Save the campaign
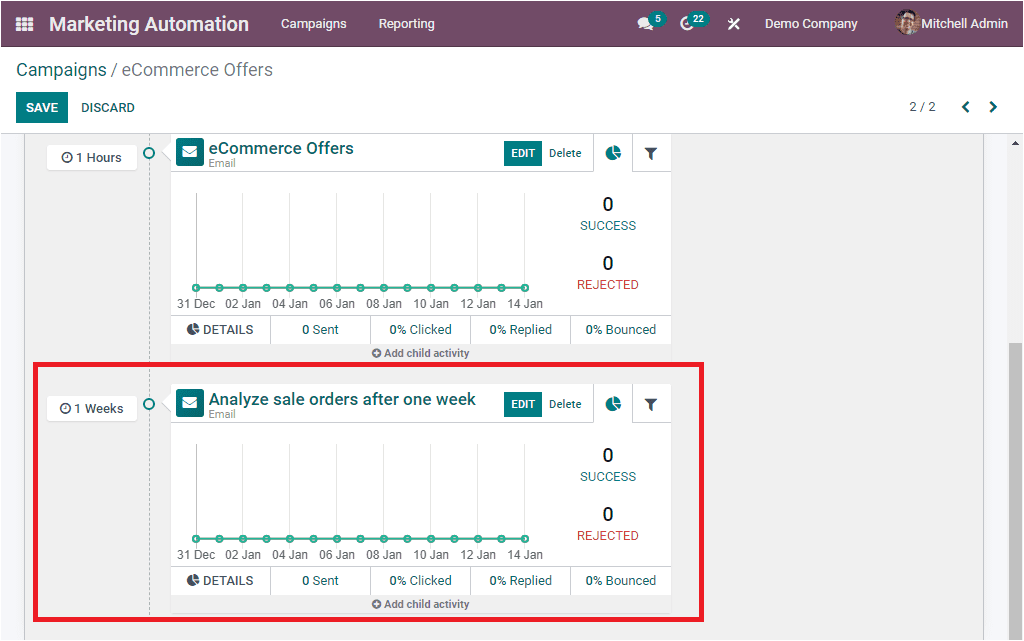Screen dimensions: 1024x641 [42, 108]
